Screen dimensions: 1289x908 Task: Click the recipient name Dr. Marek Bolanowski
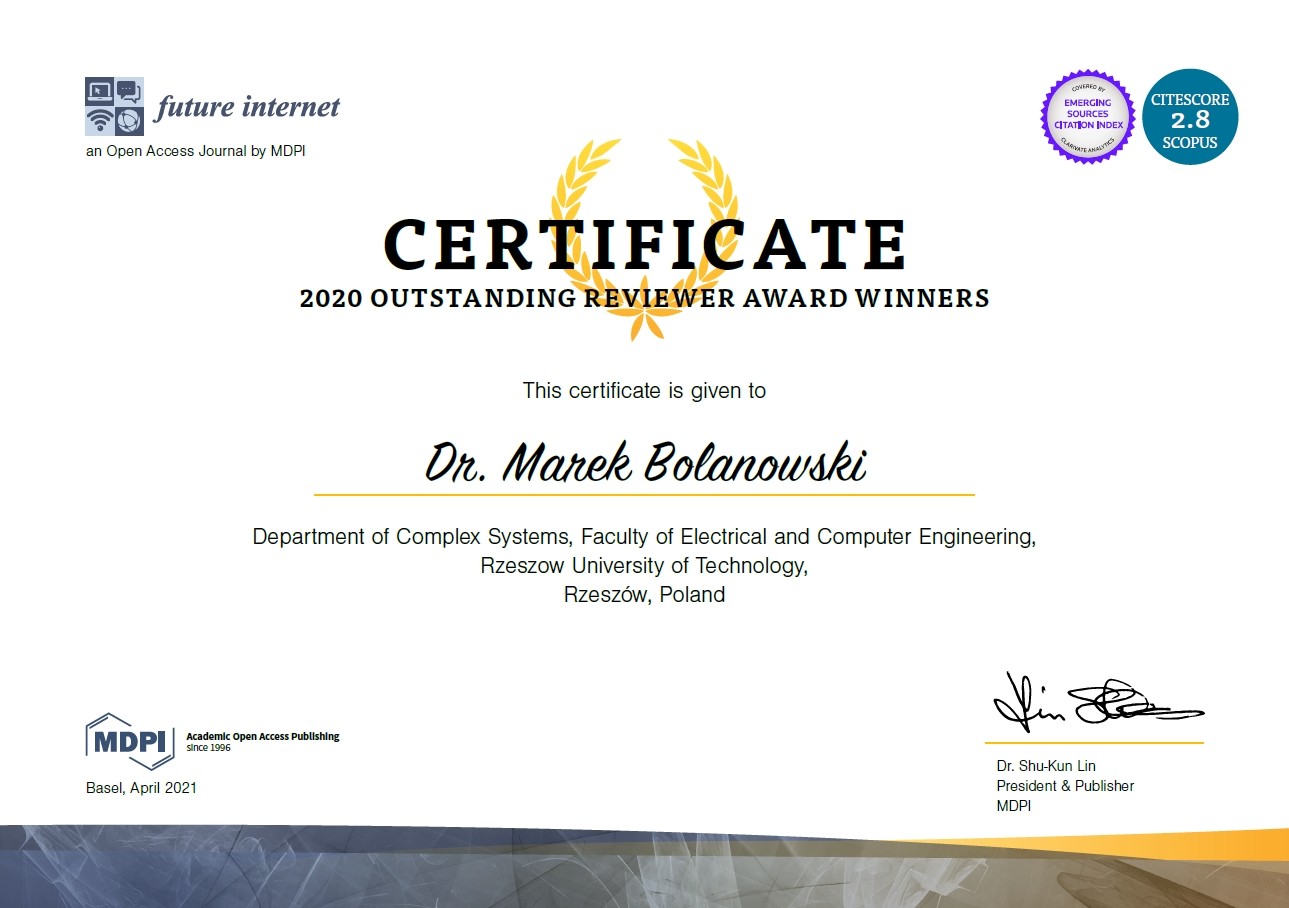click(x=645, y=463)
